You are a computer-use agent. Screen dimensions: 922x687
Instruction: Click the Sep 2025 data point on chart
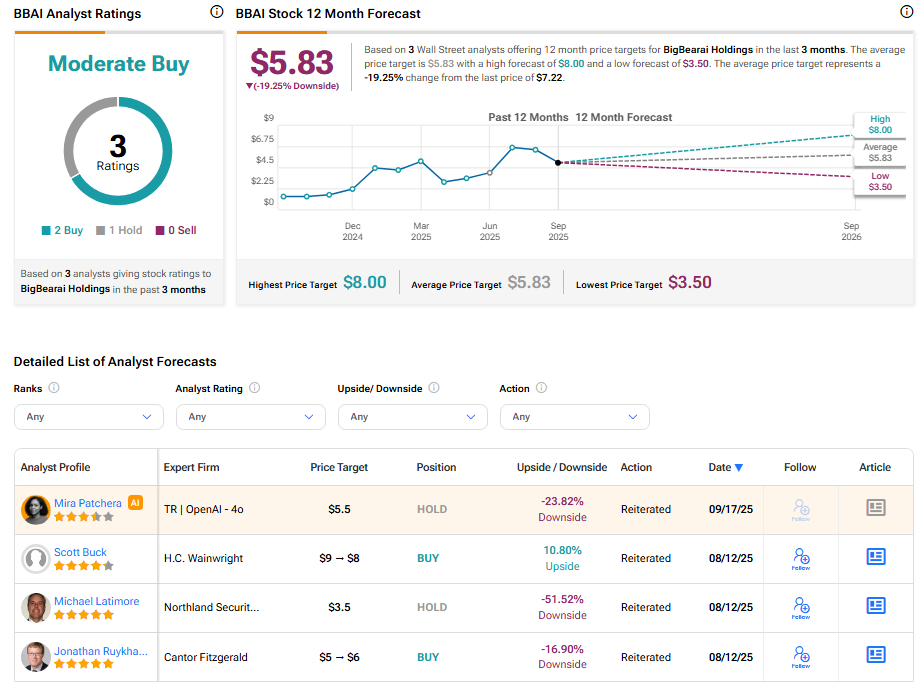click(558, 162)
